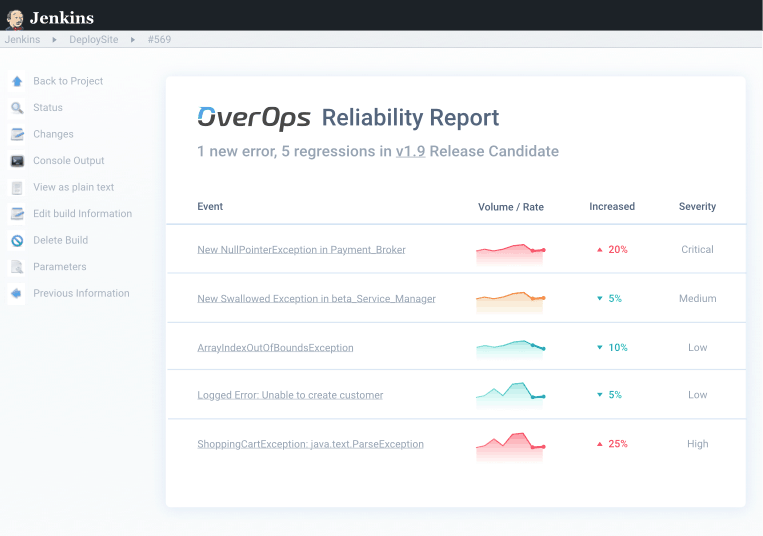Click the Logged Error sparkline chart
763x536 pixels.
510,395
